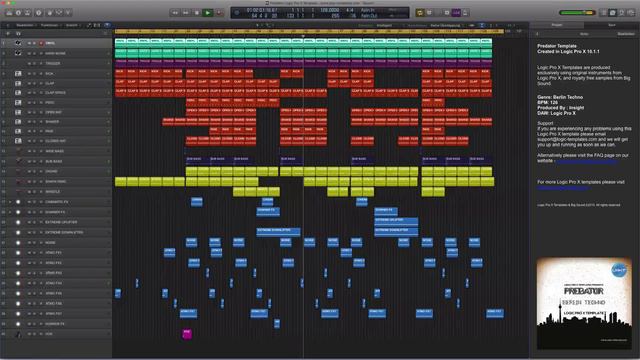The height and width of the screenshot is (360, 640).
Task: Toggle the Inspector button in the control bar
Action: pyautogui.click(x=18, y=13)
